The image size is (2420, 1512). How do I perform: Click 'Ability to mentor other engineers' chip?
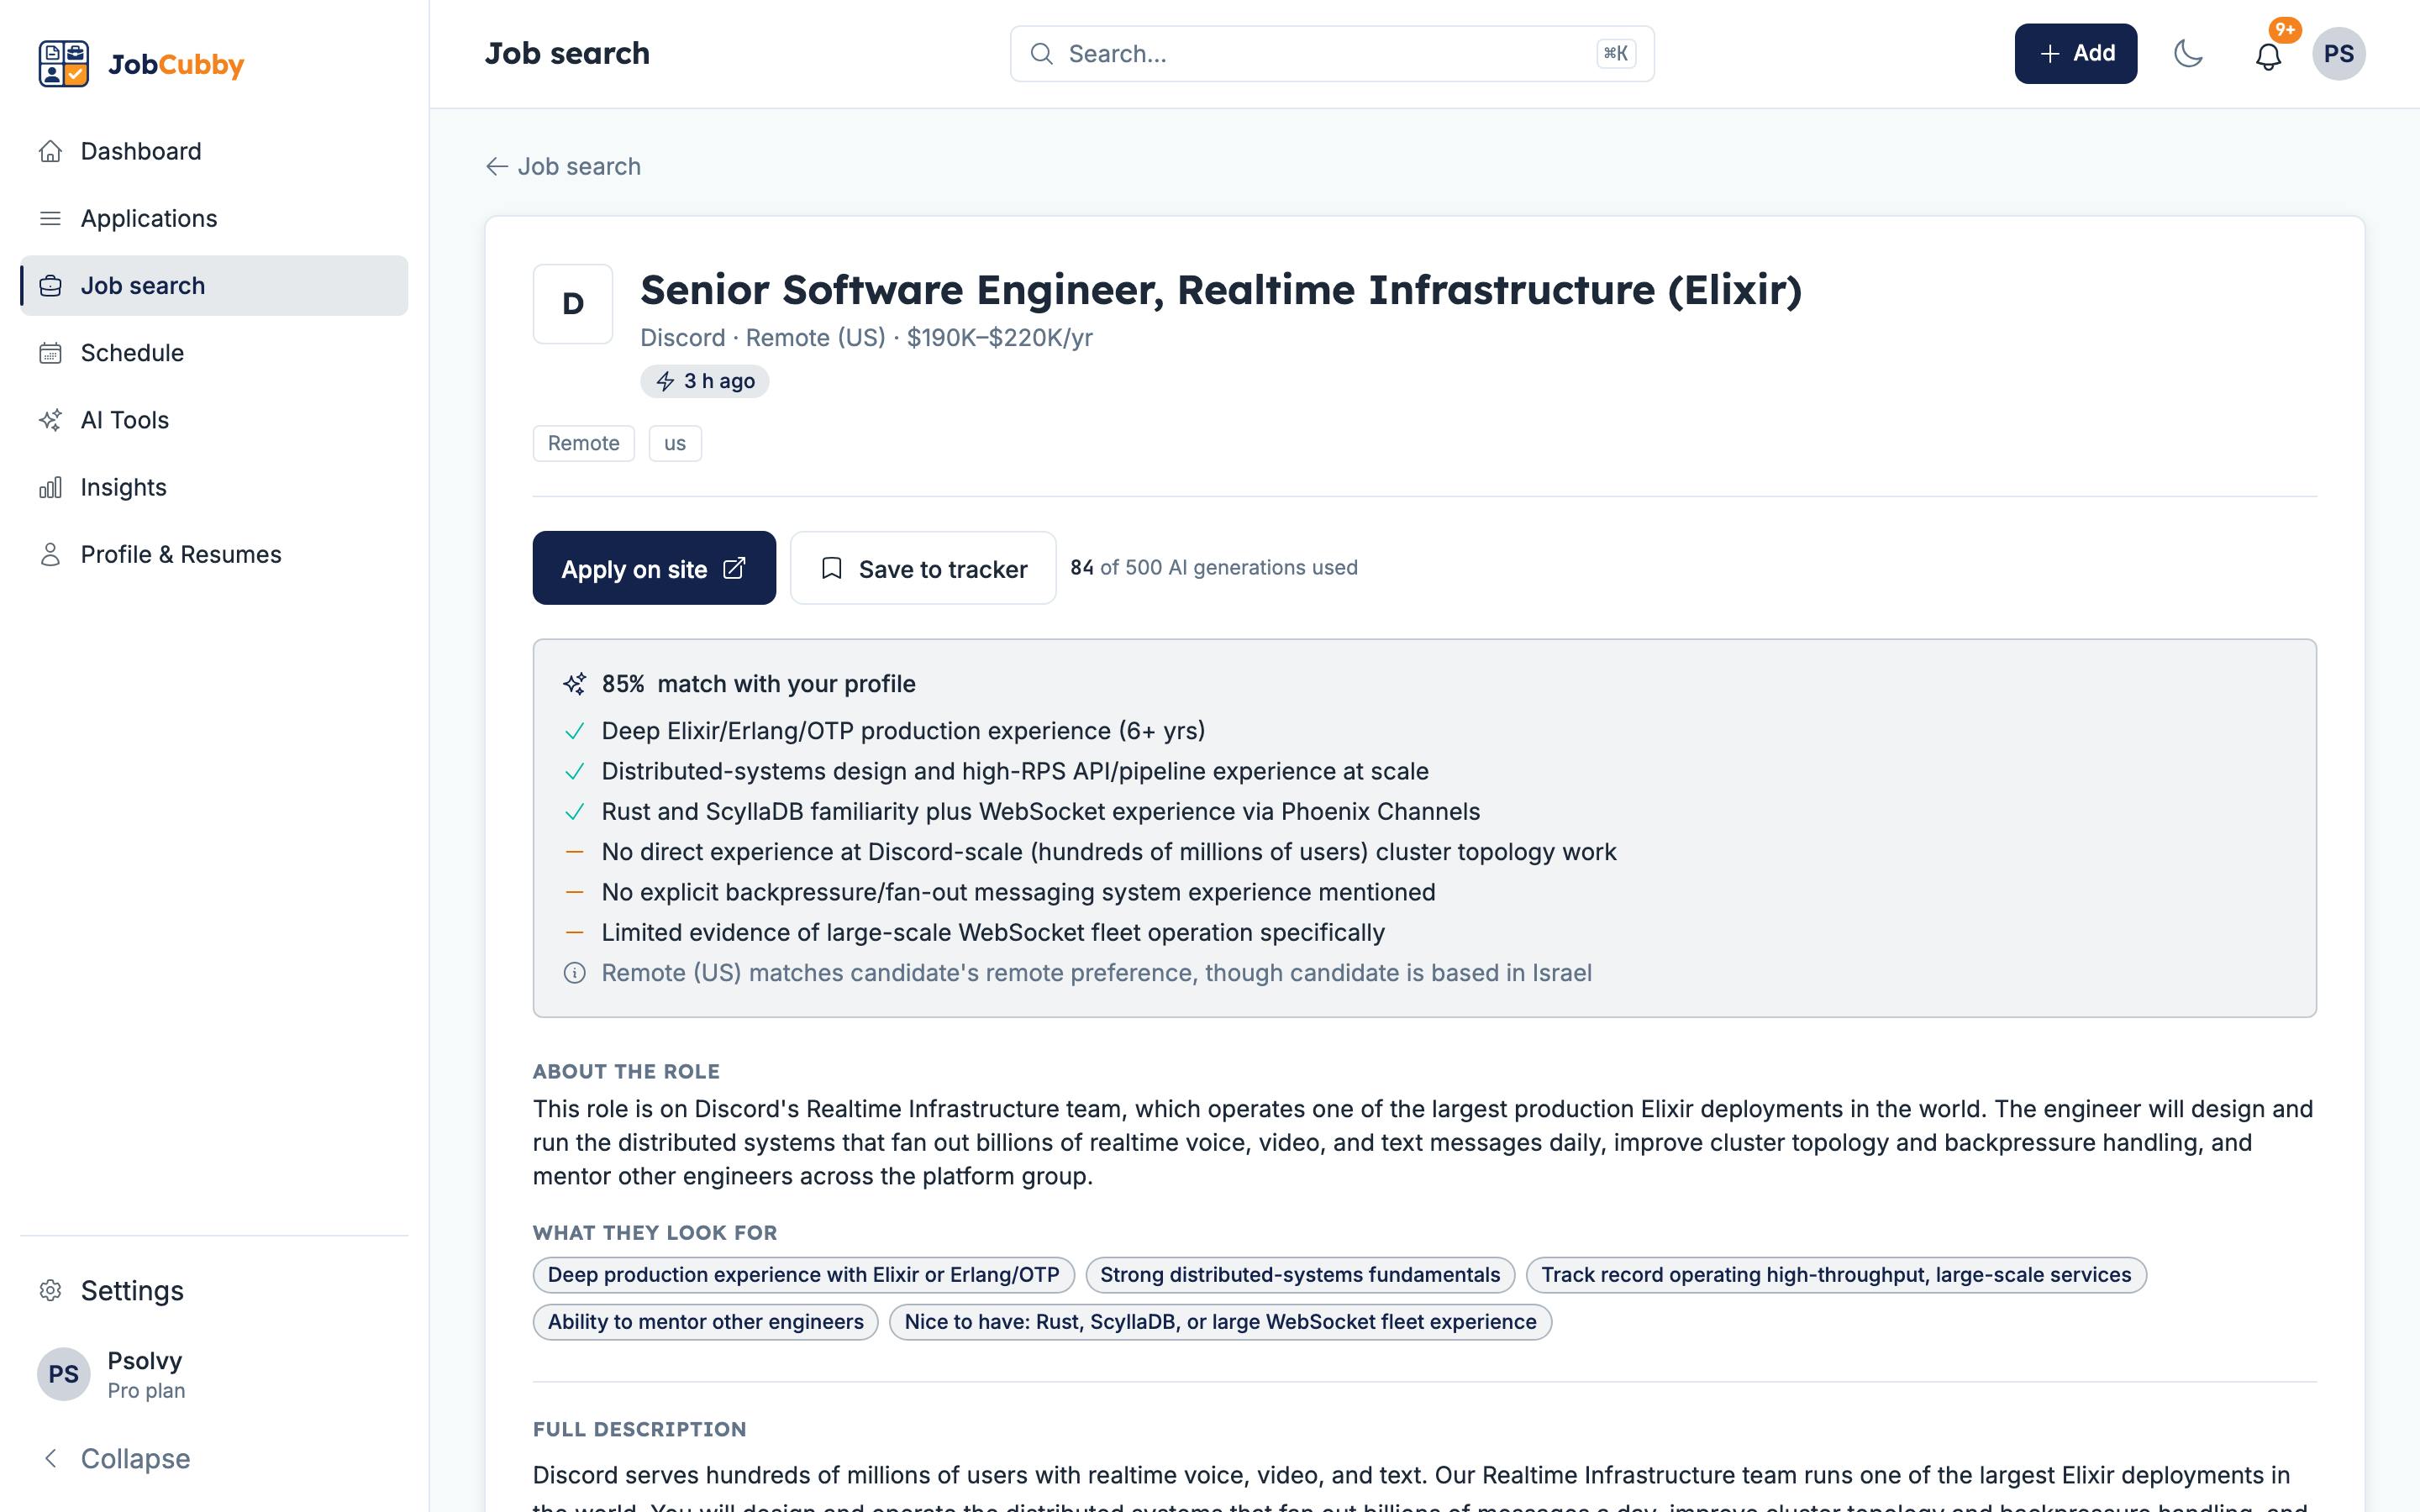pos(706,1322)
